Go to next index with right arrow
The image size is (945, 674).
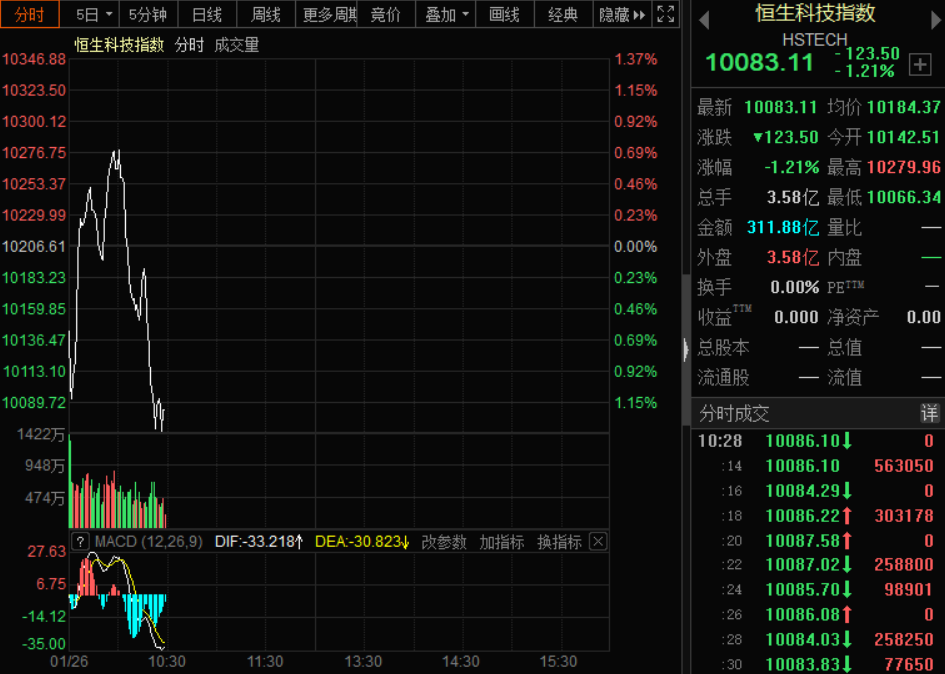tap(936, 21)
